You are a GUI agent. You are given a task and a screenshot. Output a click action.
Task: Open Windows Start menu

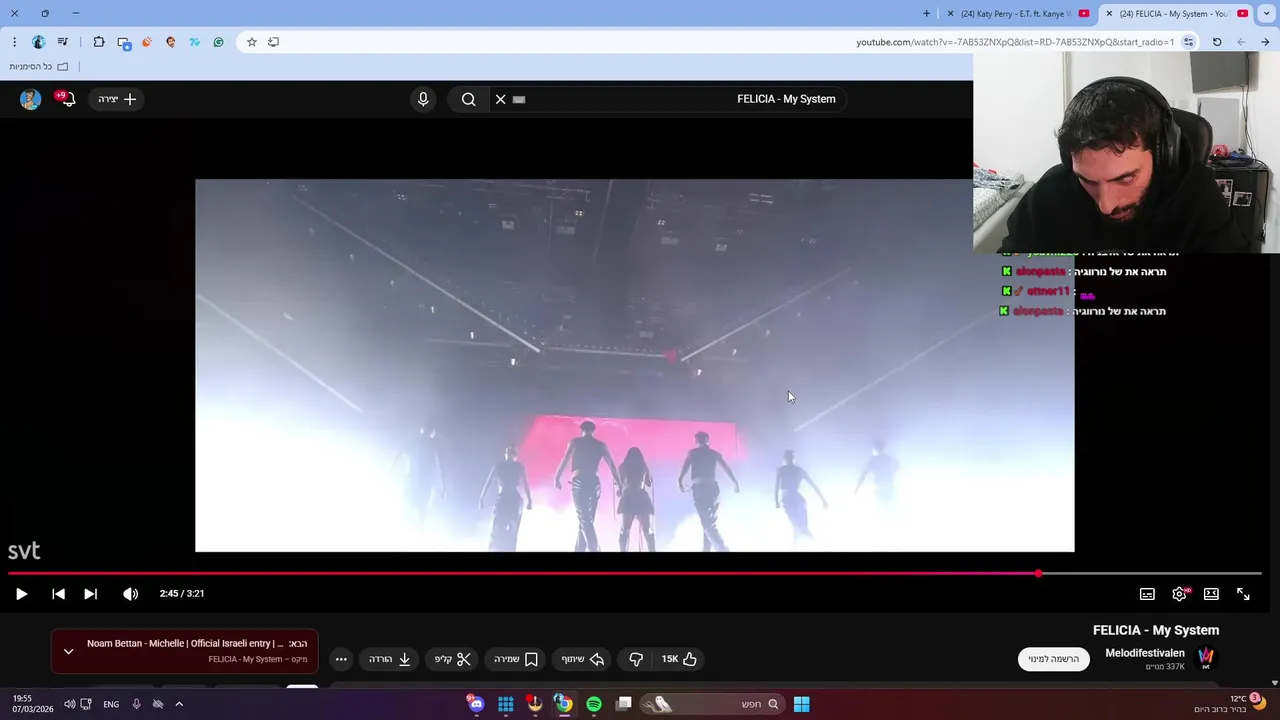click(801, 704)
